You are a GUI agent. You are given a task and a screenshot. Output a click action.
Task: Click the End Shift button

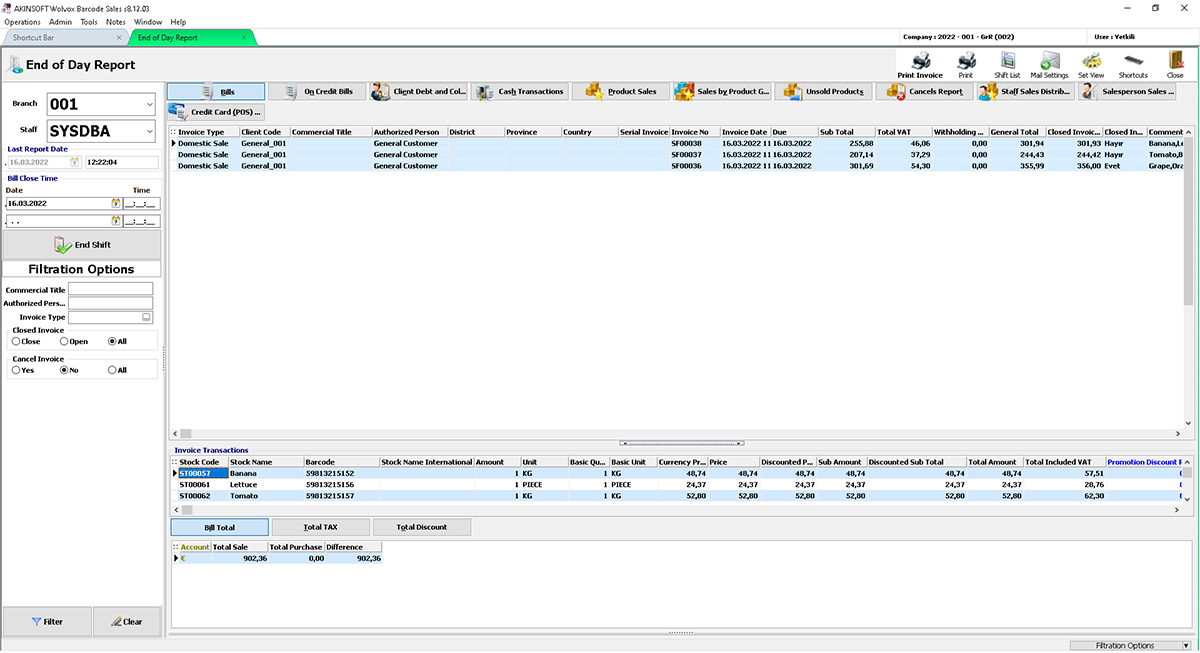pos(82,245)
